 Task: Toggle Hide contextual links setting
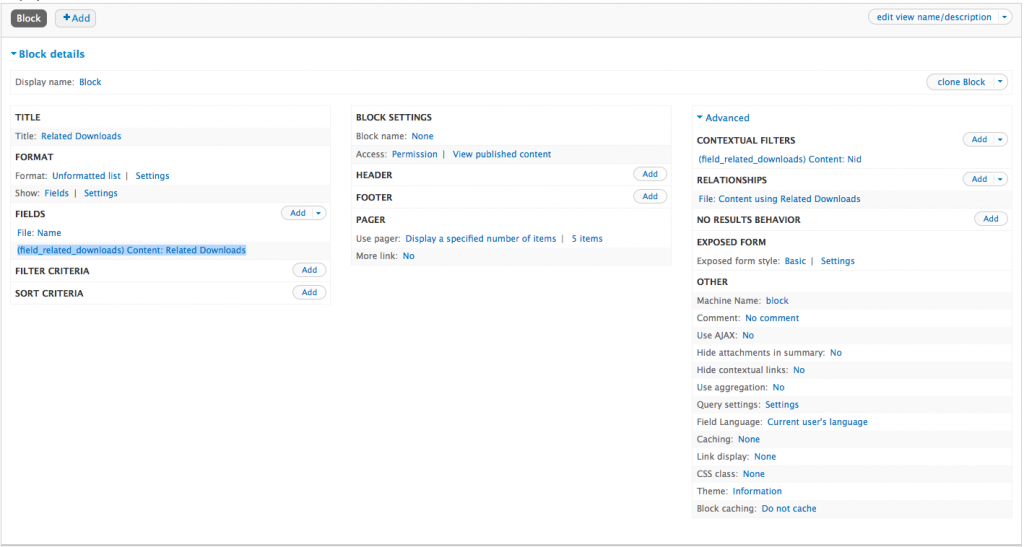[x=798, y=370]
